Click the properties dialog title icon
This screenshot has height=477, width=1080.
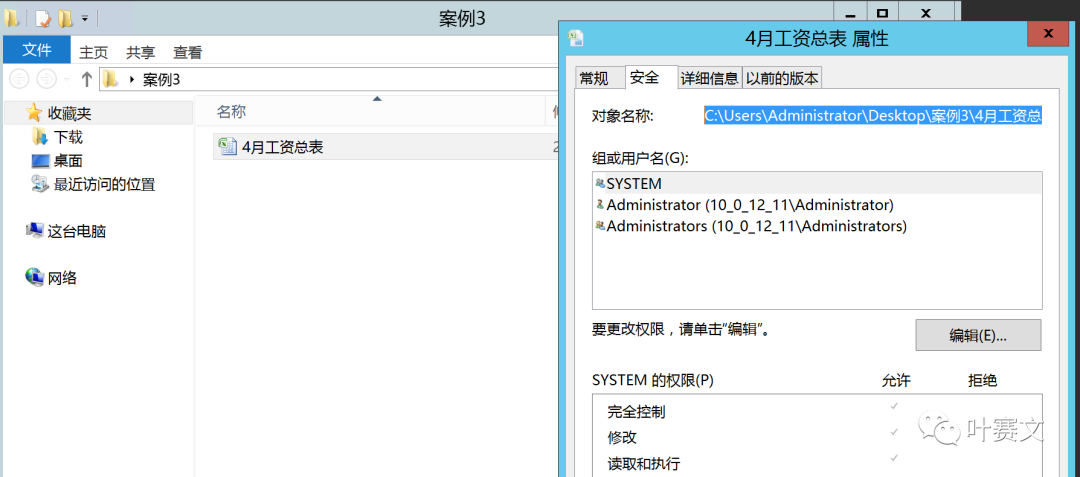[x=577, y=38]
